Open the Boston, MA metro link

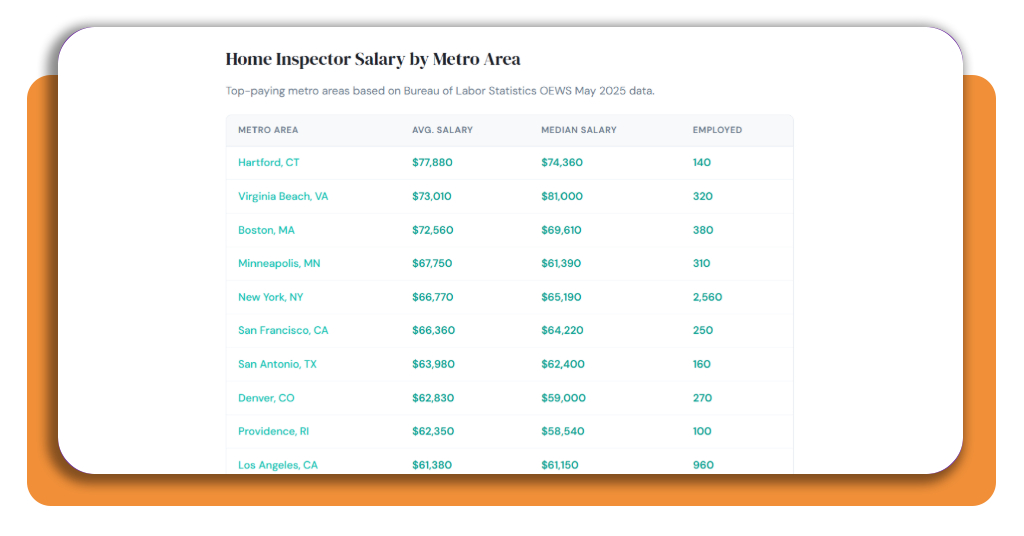pos(266,230)
